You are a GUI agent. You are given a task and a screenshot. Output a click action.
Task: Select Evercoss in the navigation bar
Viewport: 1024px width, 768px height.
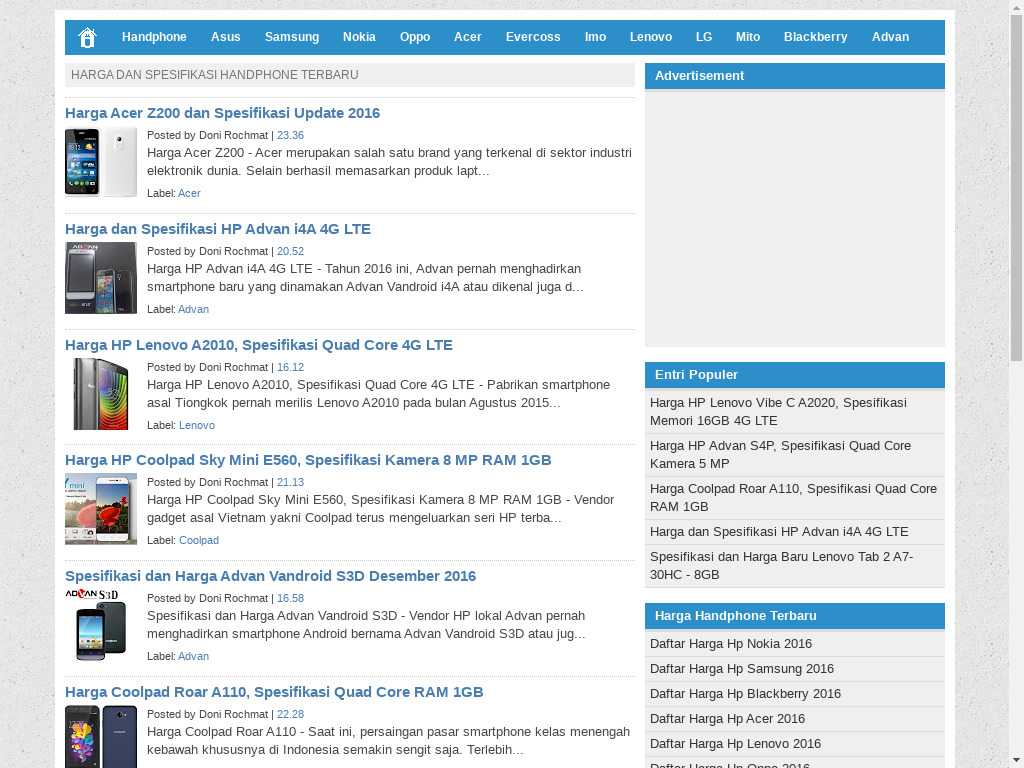pos(533,37)
